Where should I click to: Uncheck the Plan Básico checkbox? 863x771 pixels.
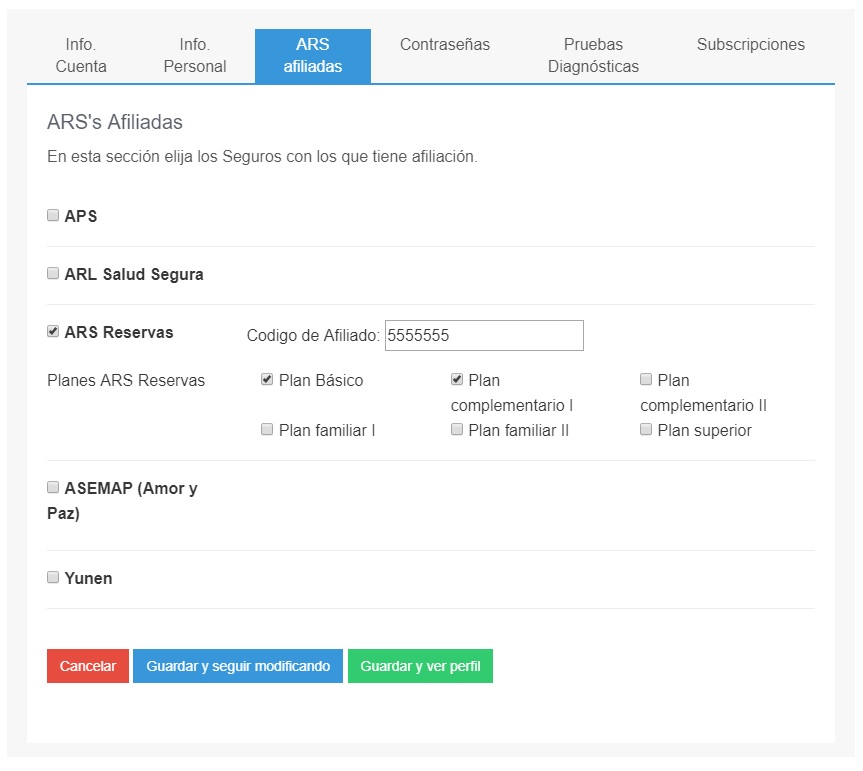pos(267,379)
